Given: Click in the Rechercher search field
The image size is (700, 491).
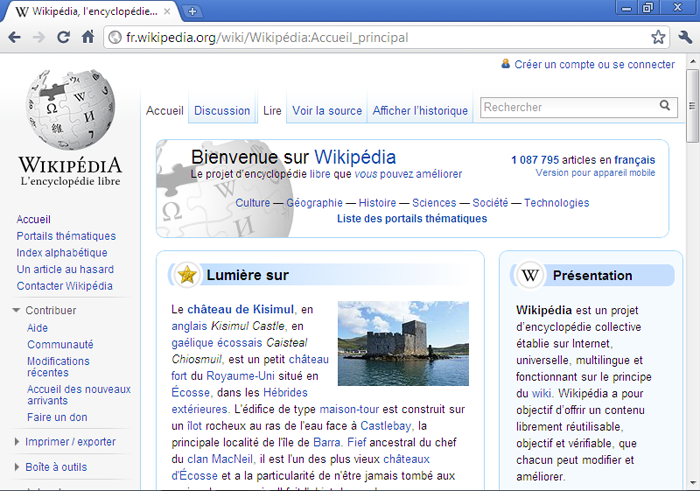Looking at the screenshot, I should (571, 107).
